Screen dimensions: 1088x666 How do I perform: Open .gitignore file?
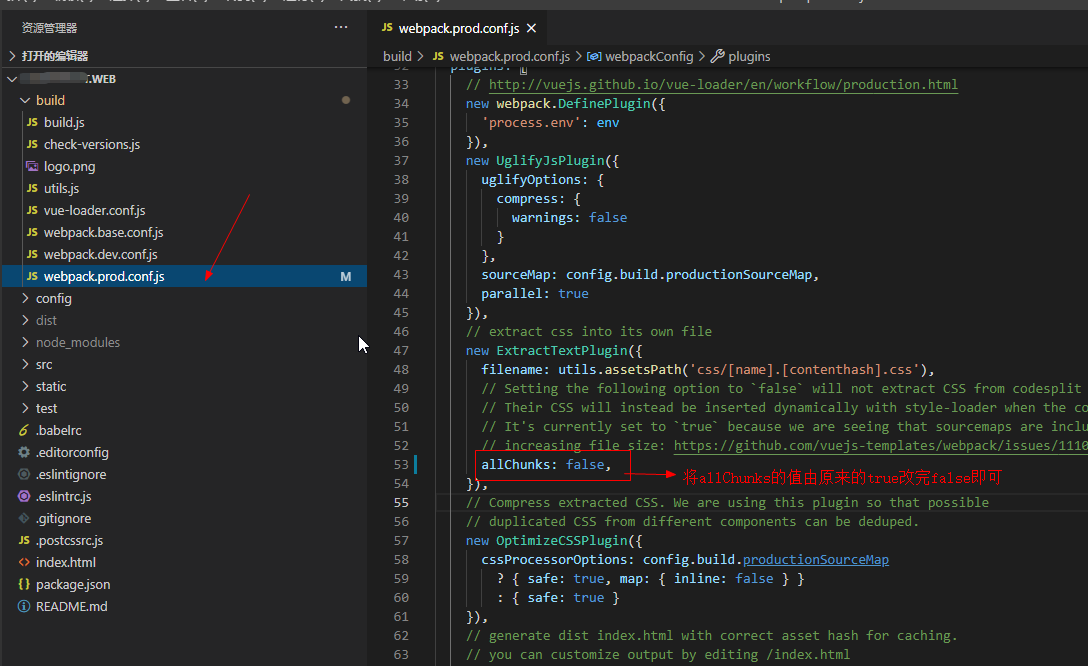tap(63, 518)
